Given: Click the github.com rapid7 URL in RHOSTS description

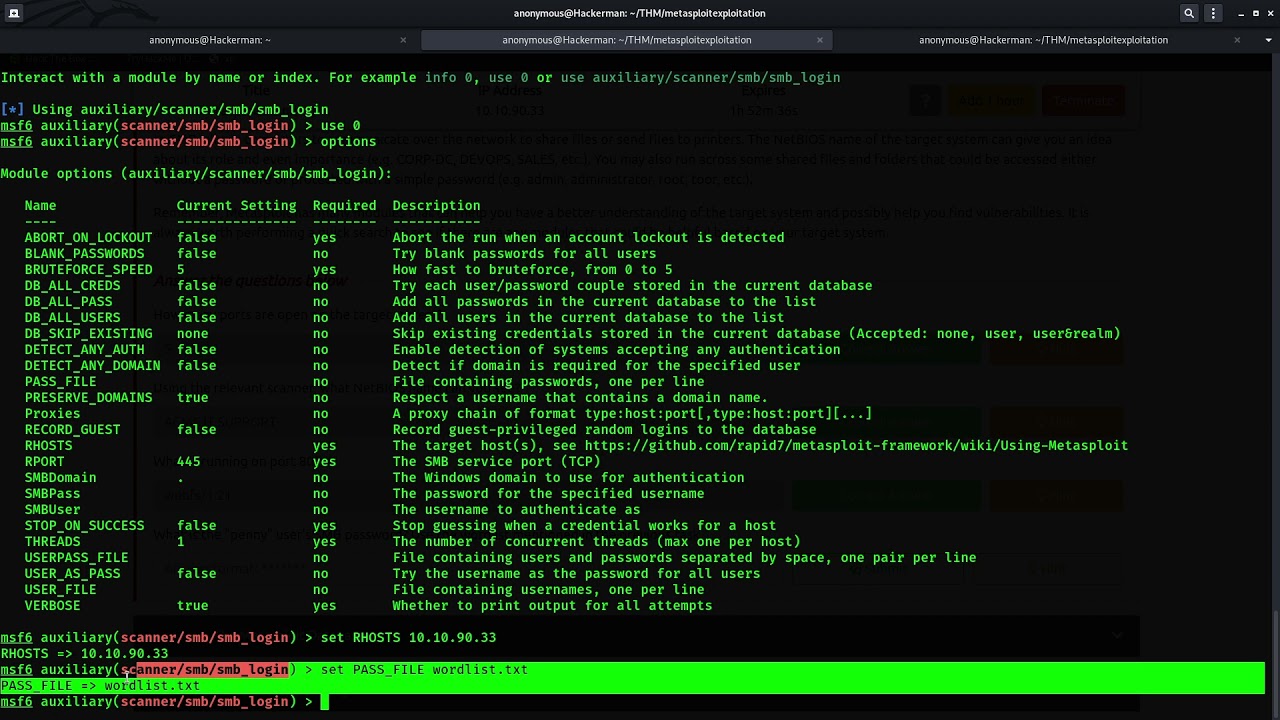Looking at the screenshot, I should point(856,446).
